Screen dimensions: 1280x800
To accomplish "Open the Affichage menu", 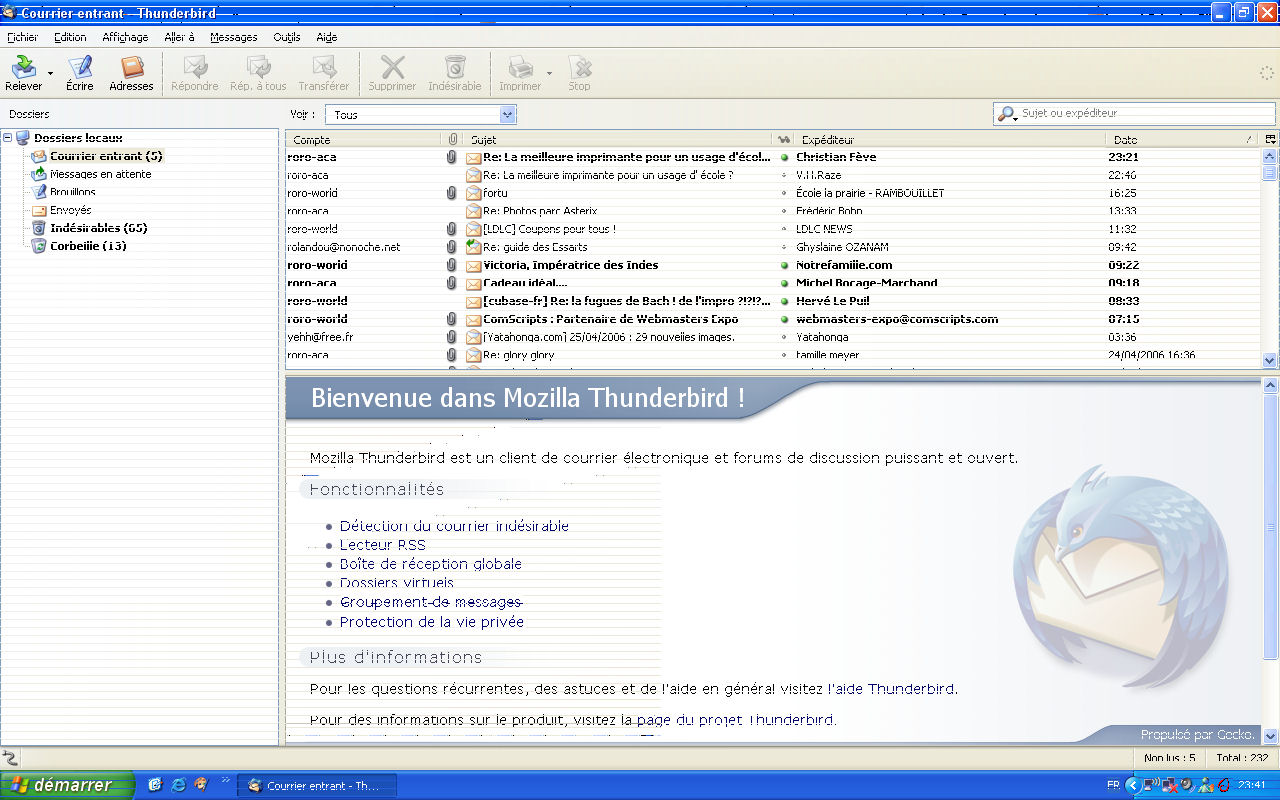I will [x=125, y=37].
